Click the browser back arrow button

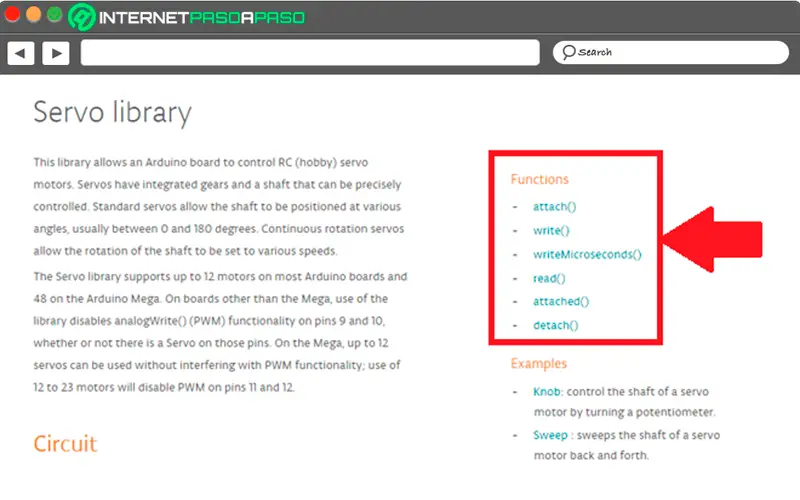point(21,53)
